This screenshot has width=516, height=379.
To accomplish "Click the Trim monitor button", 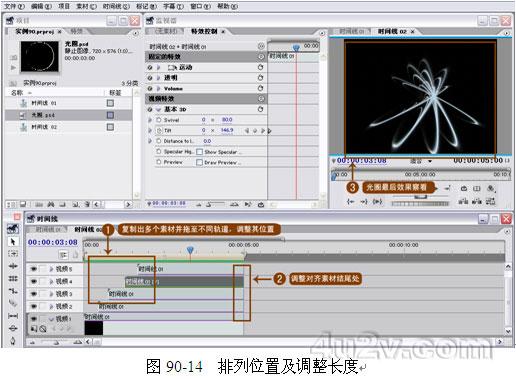I will (490, 201).
